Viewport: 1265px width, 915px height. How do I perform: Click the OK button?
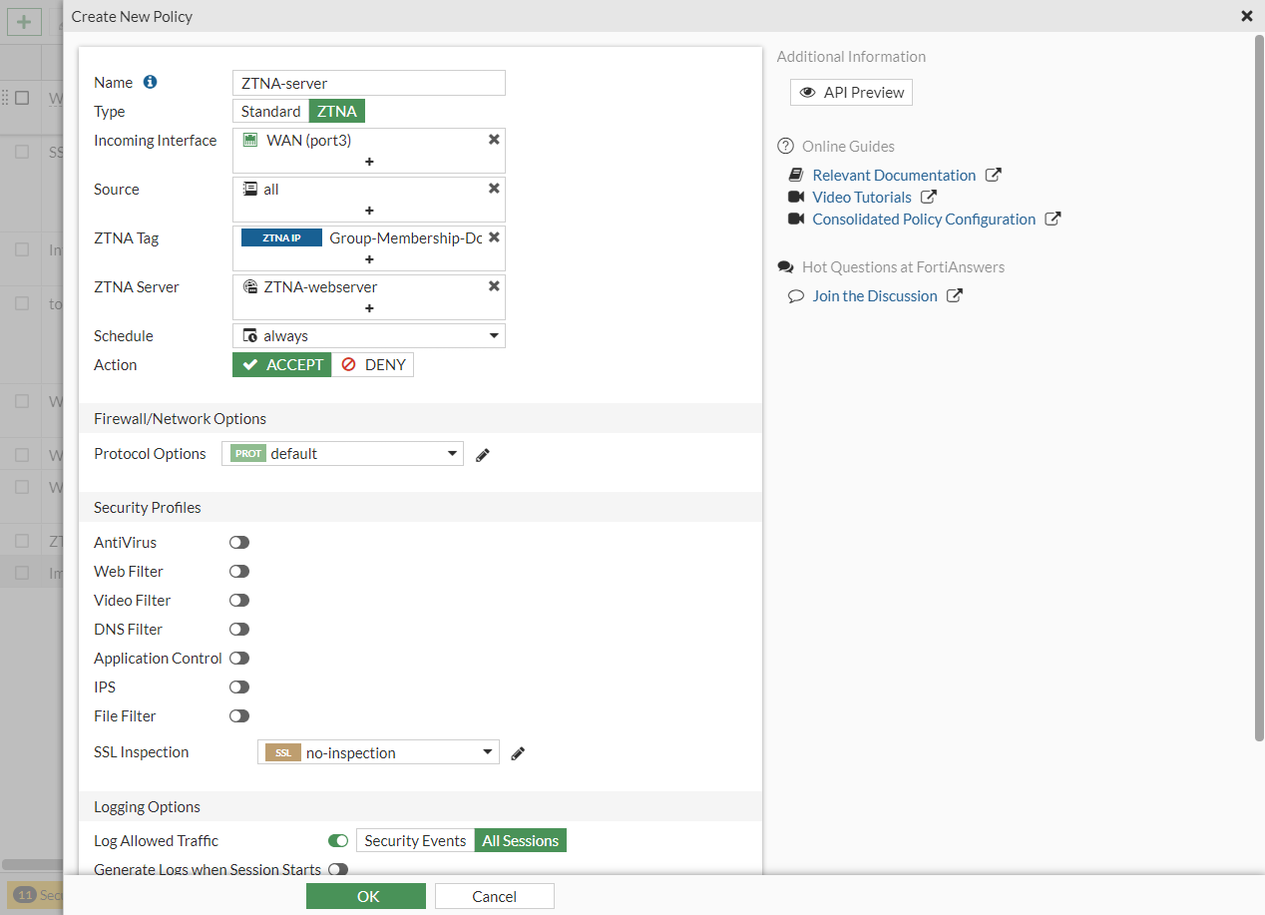(x=366, y=896)
